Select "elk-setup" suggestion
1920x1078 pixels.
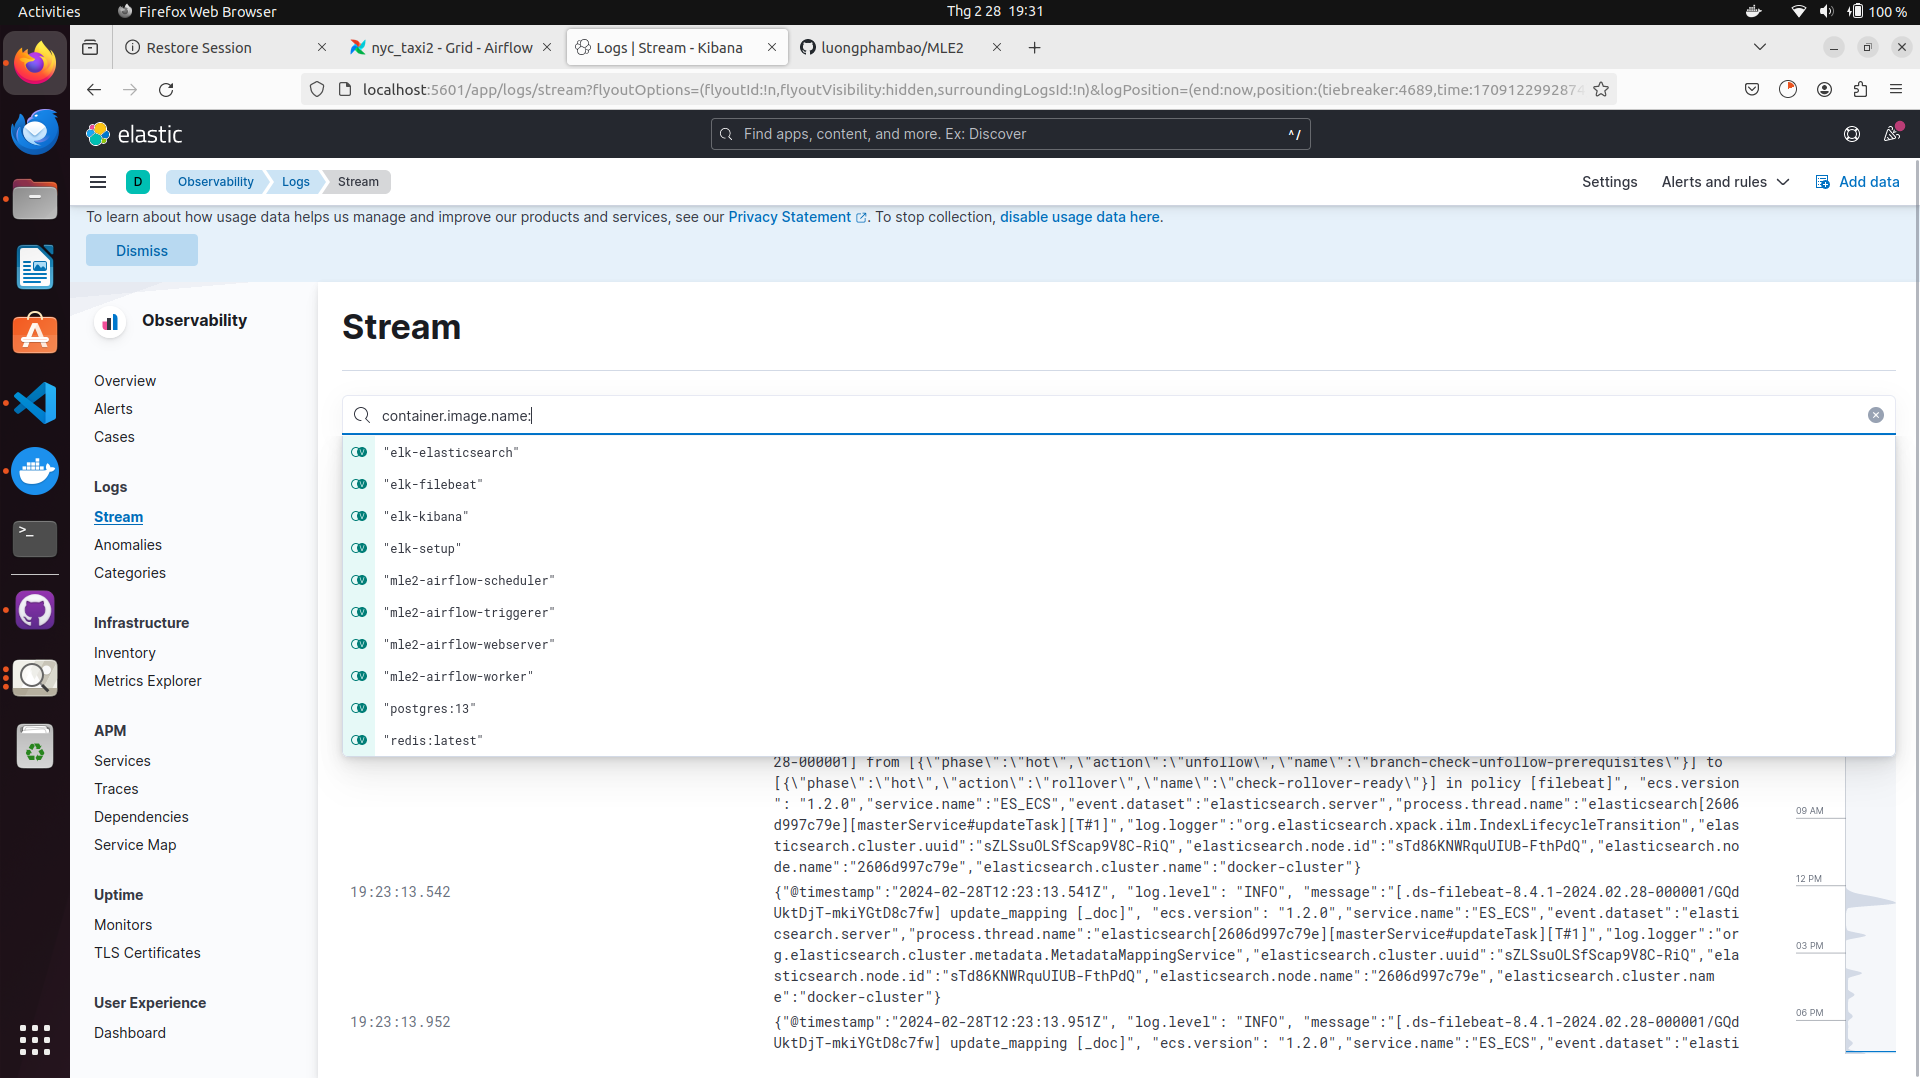coord(1118,548)
